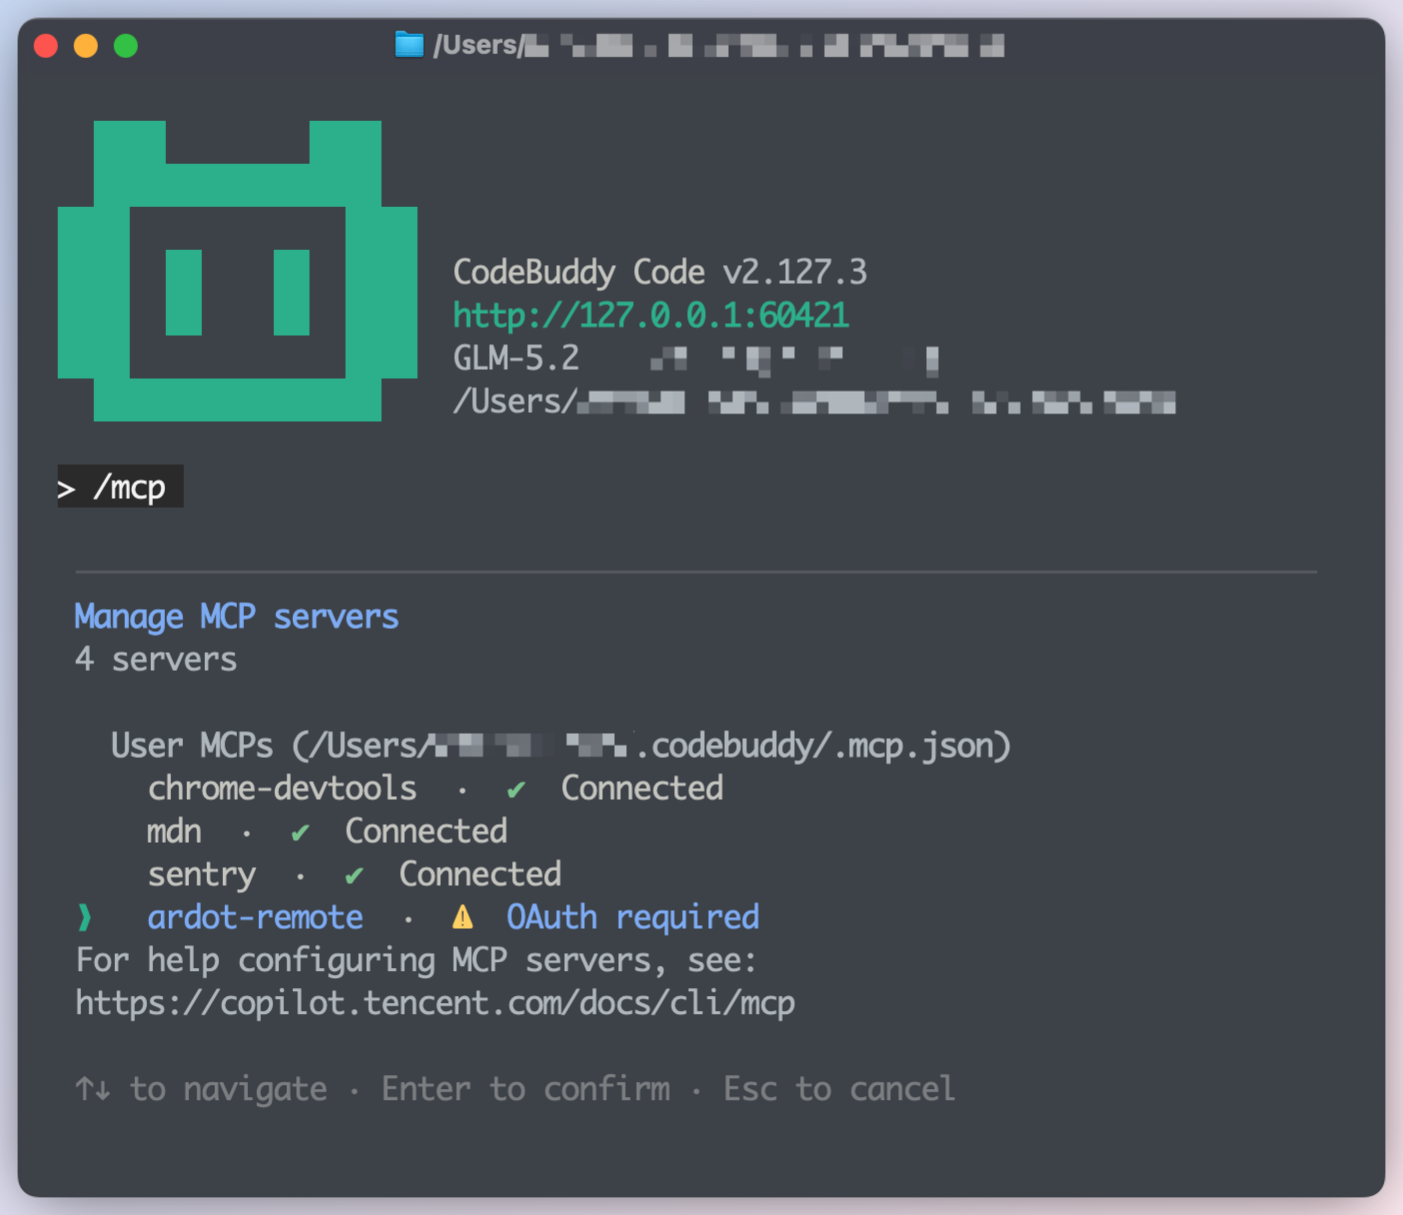Click the yellow warning icon by ardot-remote
This screenshot has height=1215, width=1403.
tap(462, 917)
